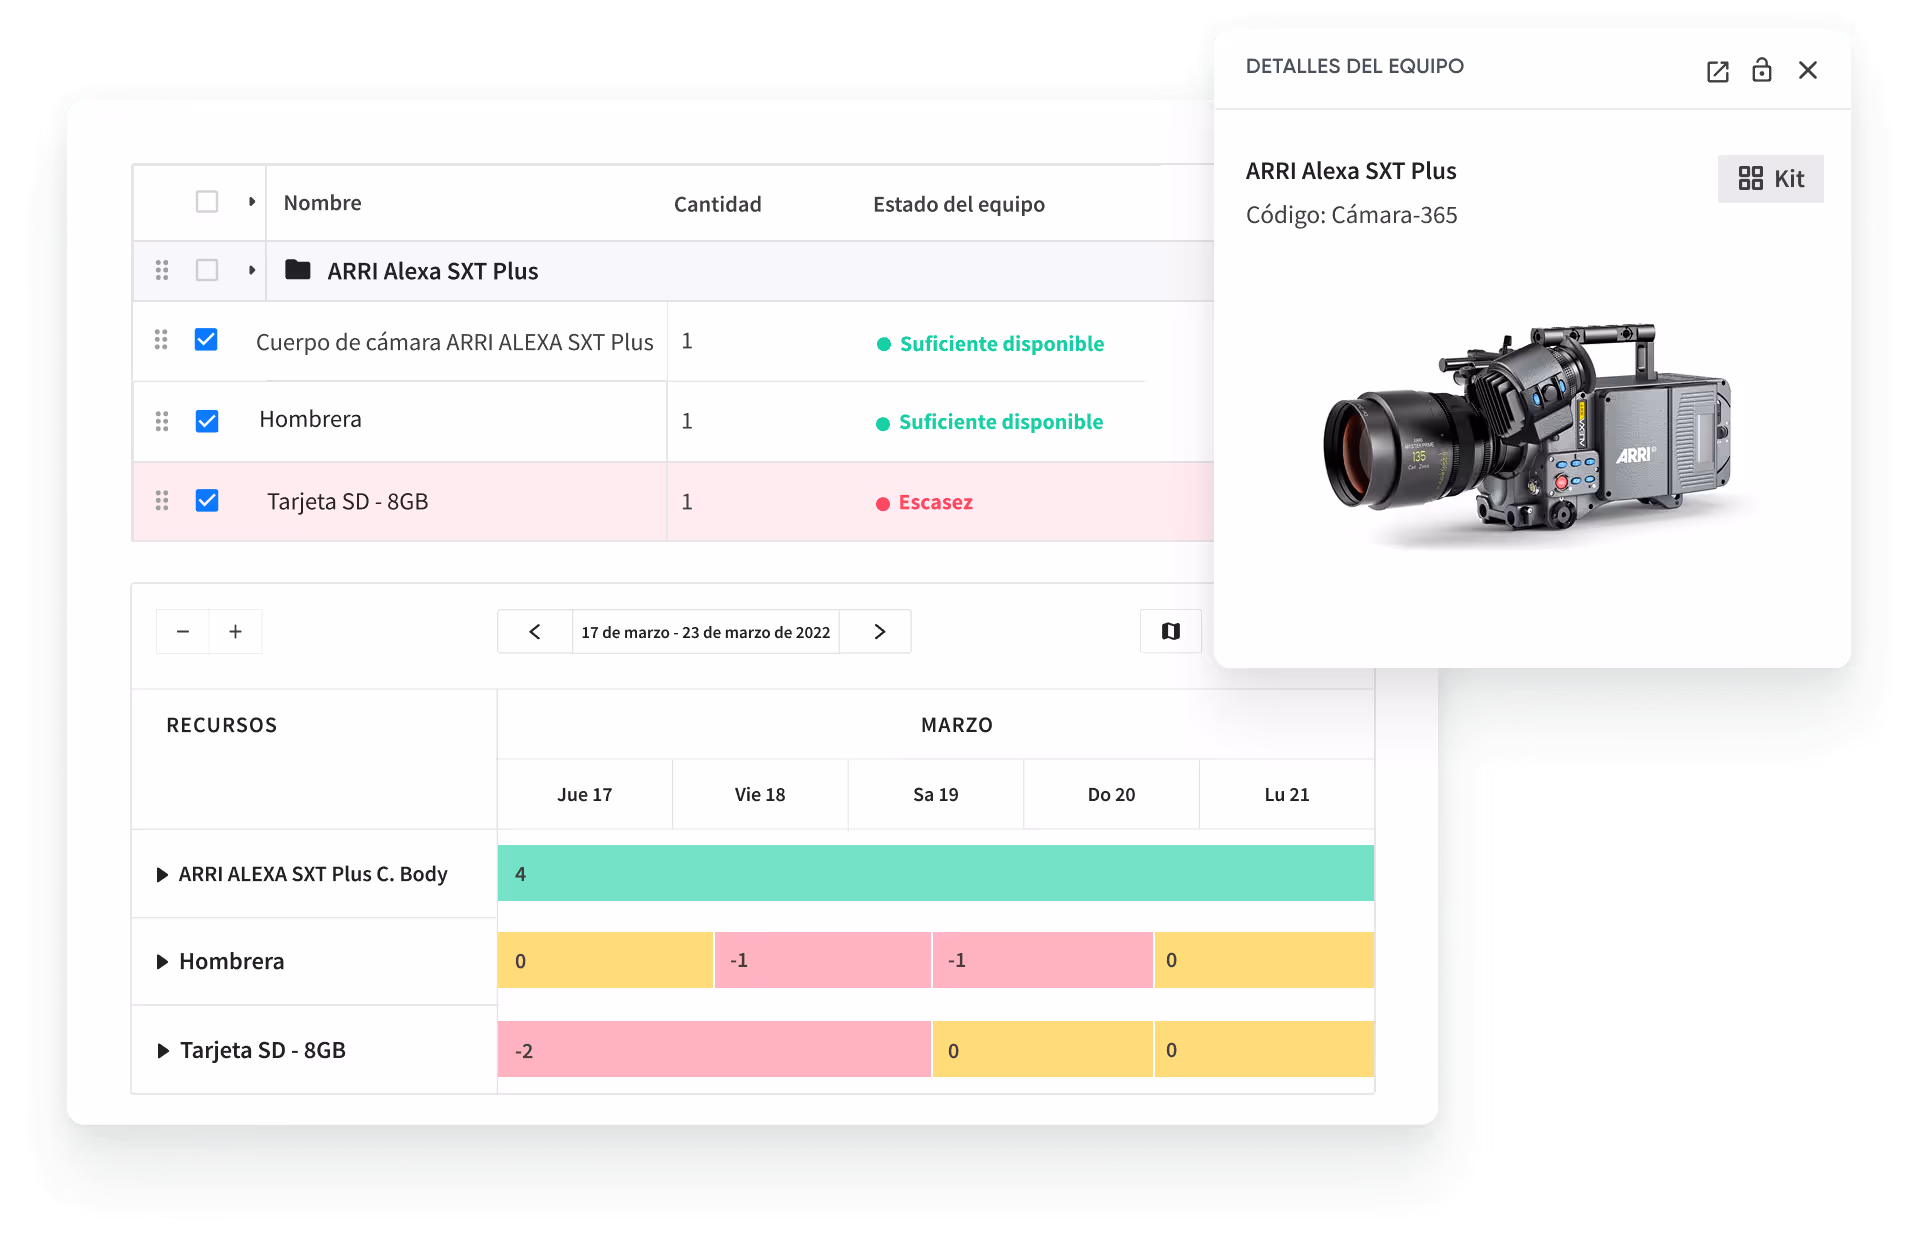Image resolution: width=1918 pixels, height=1237 pixels.
Task: Toggle checkbox for ARRI Alexa SXT Plus folder
Action: (x=207, y=270)
